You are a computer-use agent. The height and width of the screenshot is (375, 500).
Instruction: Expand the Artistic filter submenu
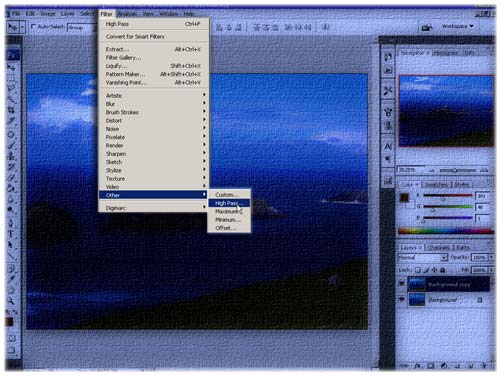tap(153, 95)
